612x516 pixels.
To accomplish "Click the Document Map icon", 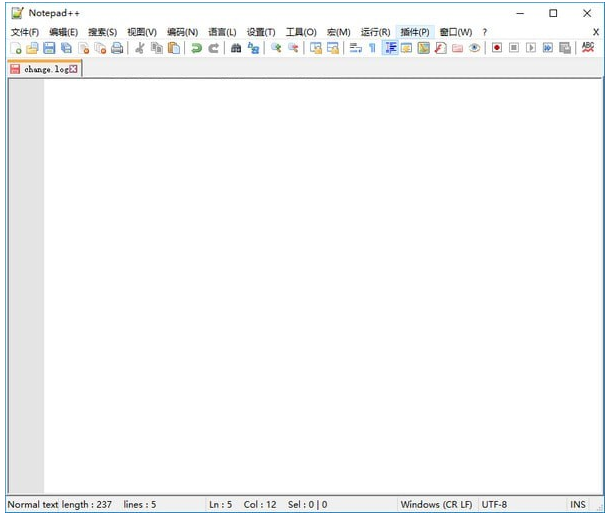I will (x=423, y=48).
